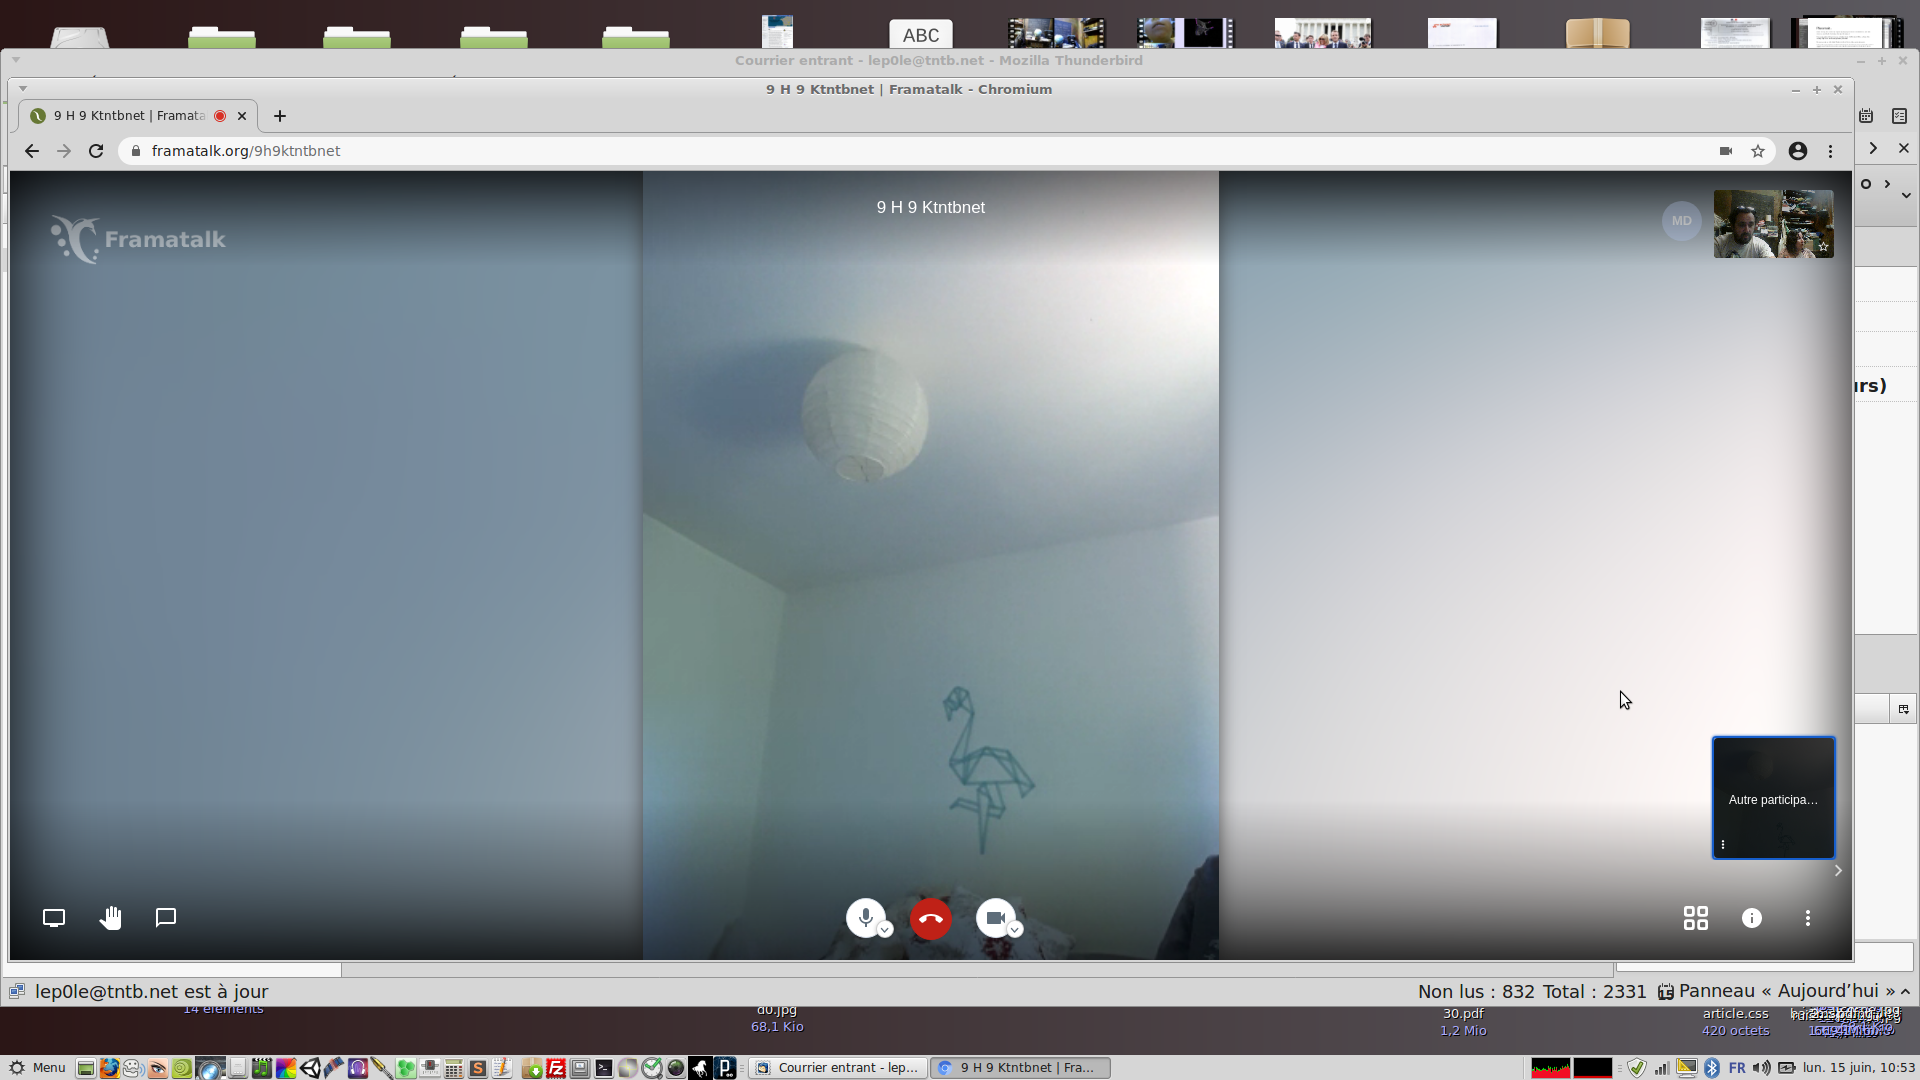
Task: Click the framatalk.org address bar
Action: pos(700,151)
